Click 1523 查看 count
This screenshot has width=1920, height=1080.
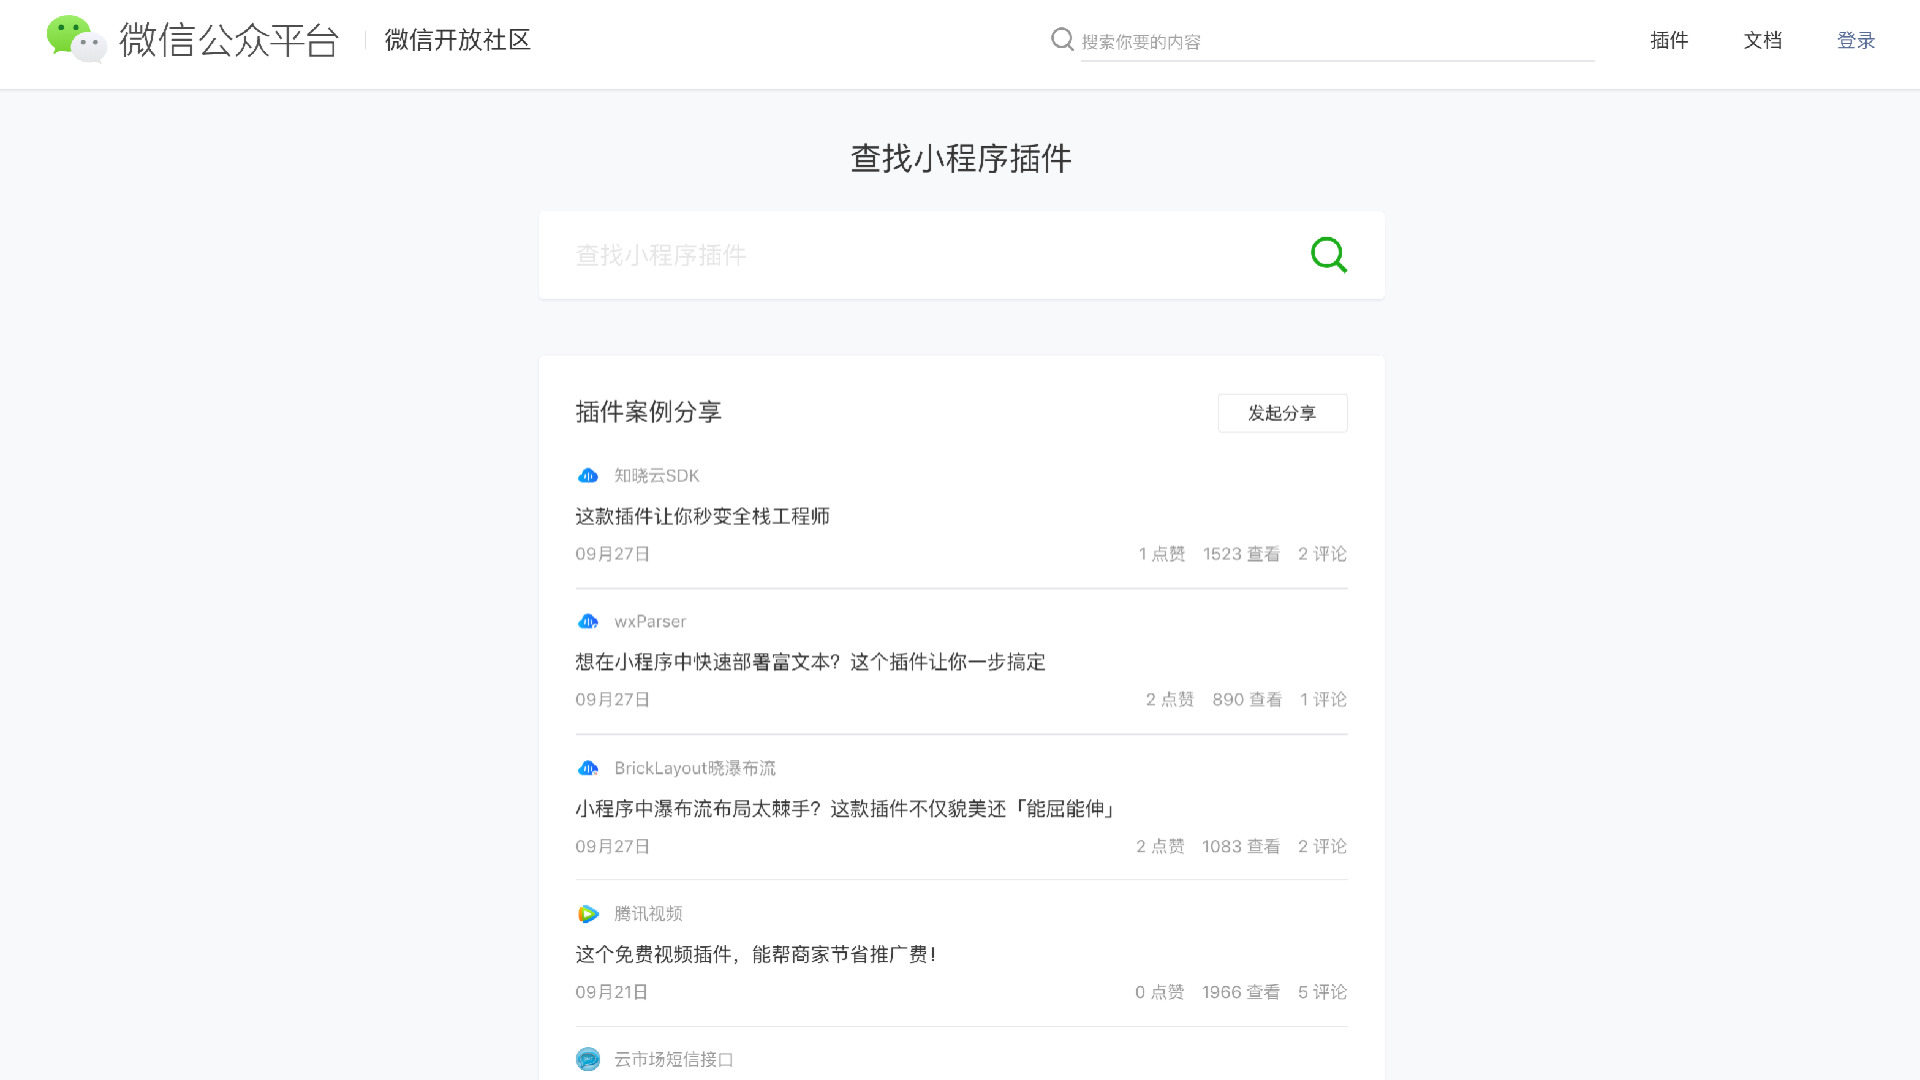(x=1241, y=554)
